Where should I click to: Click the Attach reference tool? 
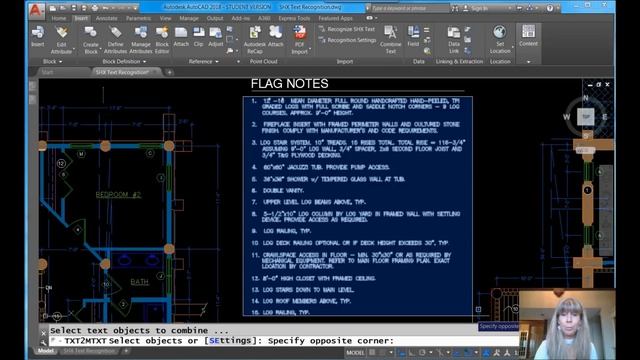(181, 37)
